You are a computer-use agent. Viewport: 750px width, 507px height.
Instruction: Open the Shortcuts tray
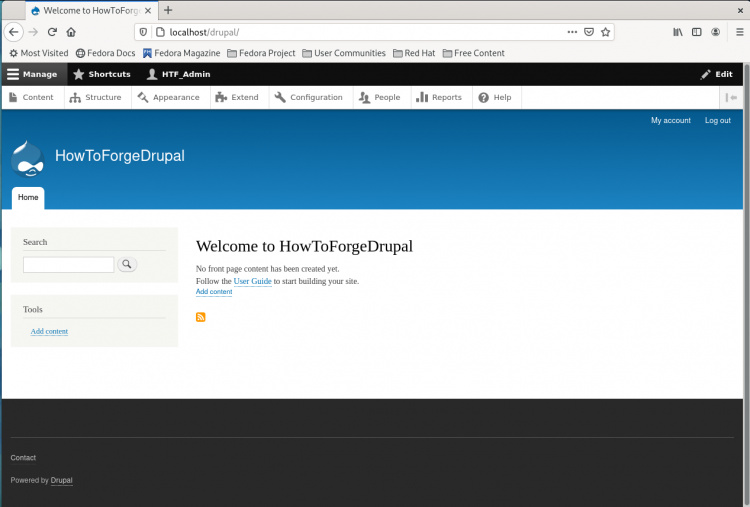[102, 74]
